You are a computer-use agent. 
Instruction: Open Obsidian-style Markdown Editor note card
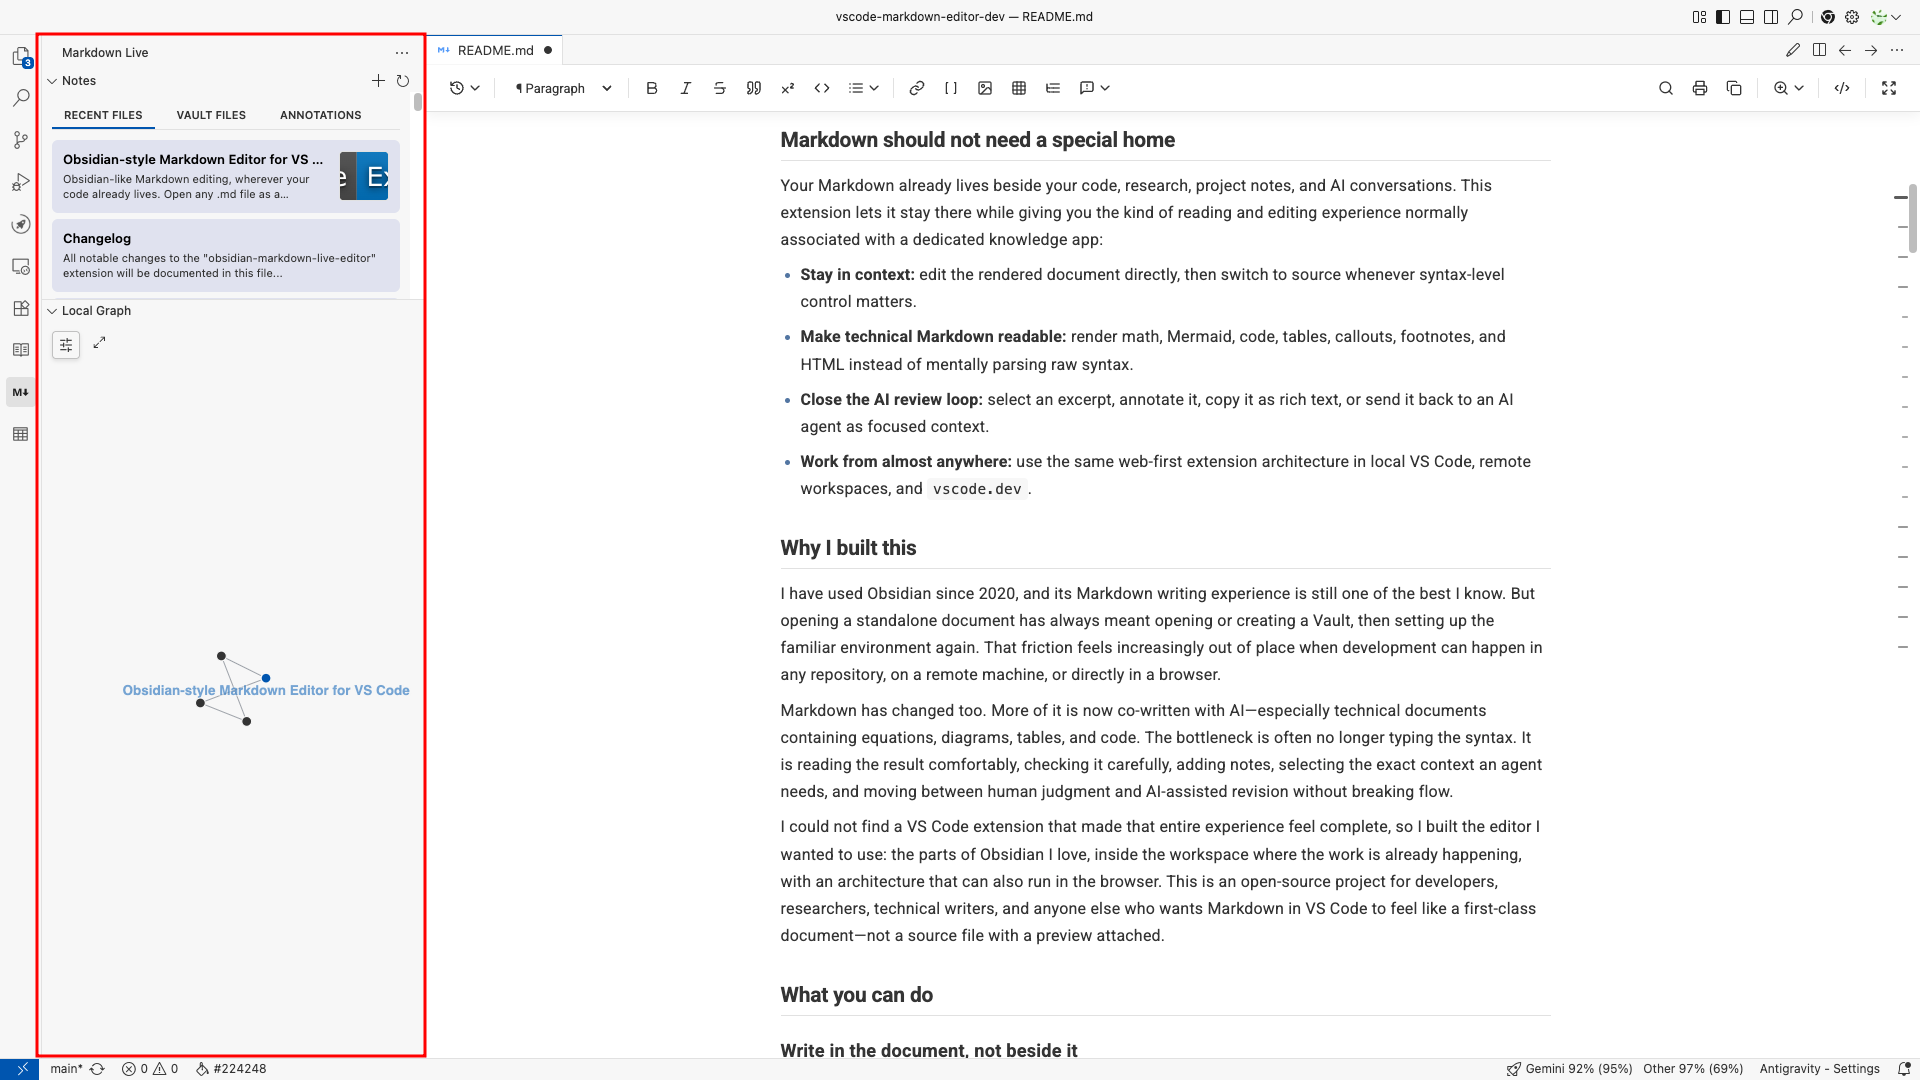[x=226, y=176]
